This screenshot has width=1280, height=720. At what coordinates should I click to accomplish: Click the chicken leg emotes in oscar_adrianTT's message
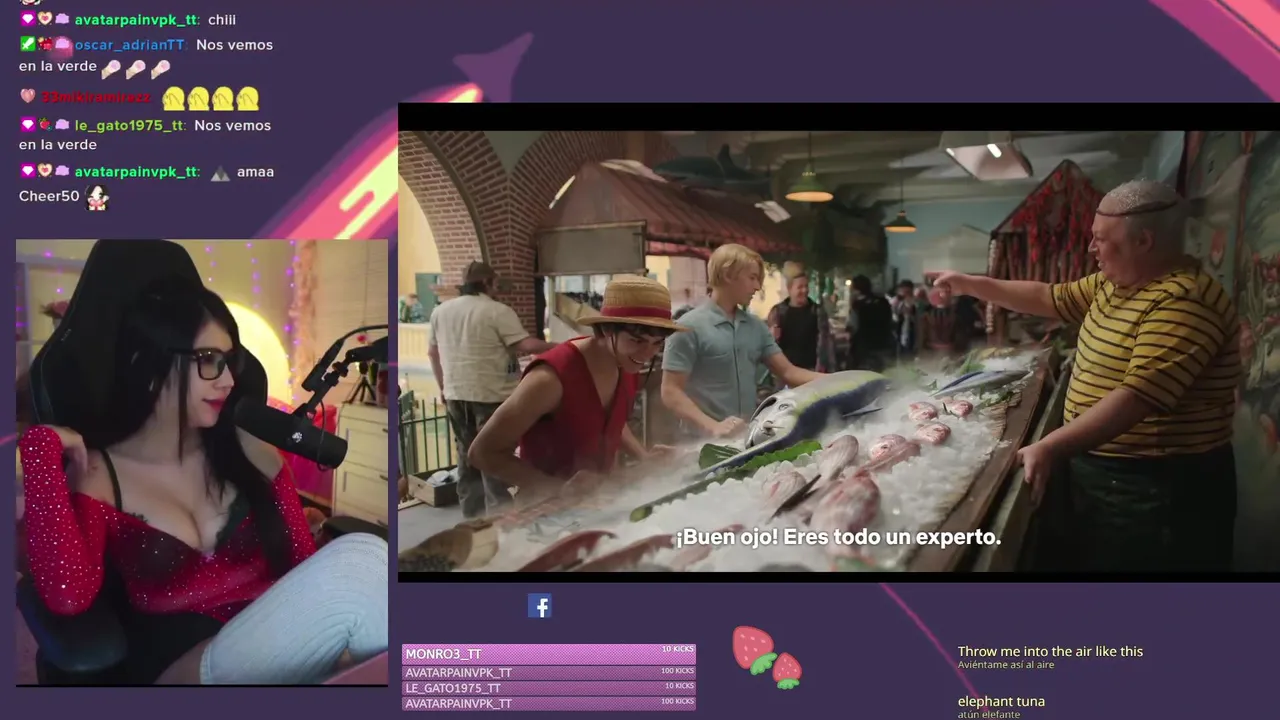click(136, 68)
